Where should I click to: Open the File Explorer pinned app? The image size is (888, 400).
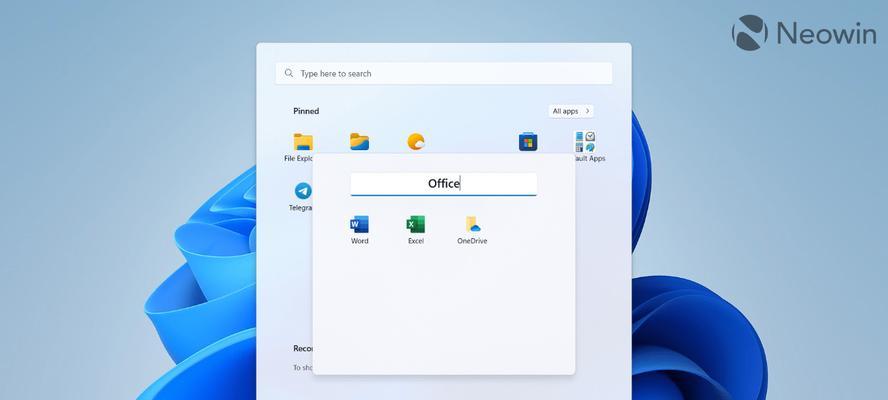303,142
